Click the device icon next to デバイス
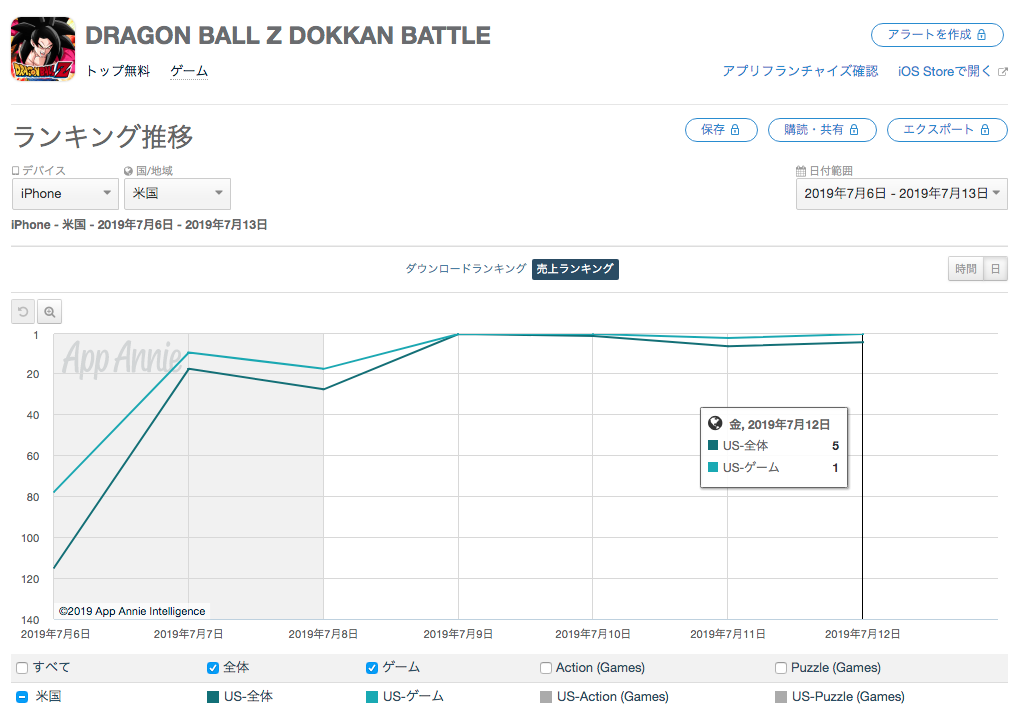Screen dimensions: 1015x713 [16, 170]
